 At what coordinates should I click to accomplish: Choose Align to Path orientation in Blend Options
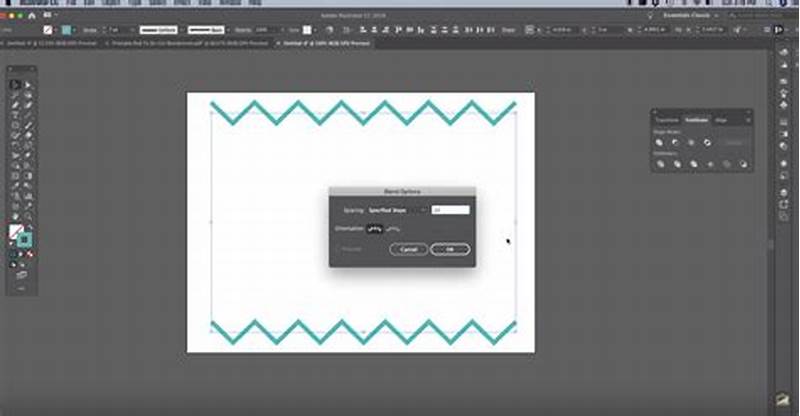392,229
